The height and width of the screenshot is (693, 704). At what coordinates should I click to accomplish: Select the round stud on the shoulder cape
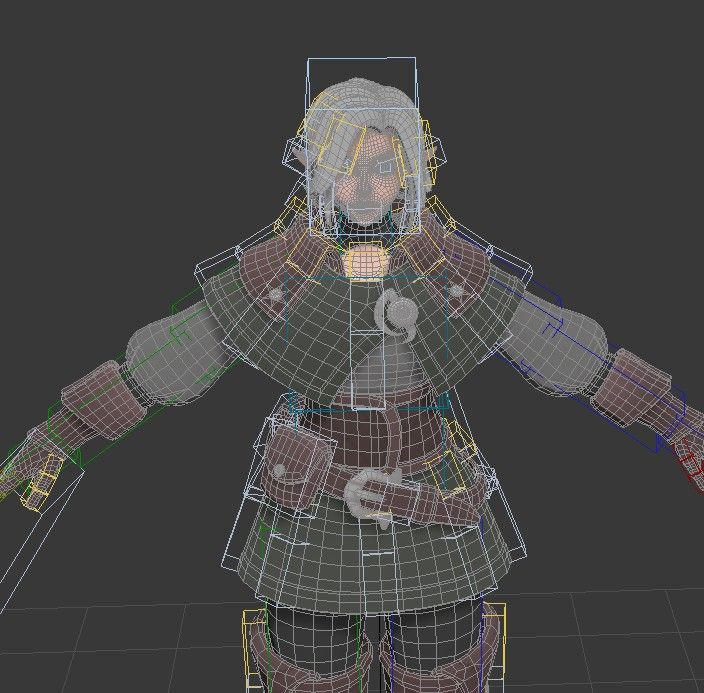point(276,294)
